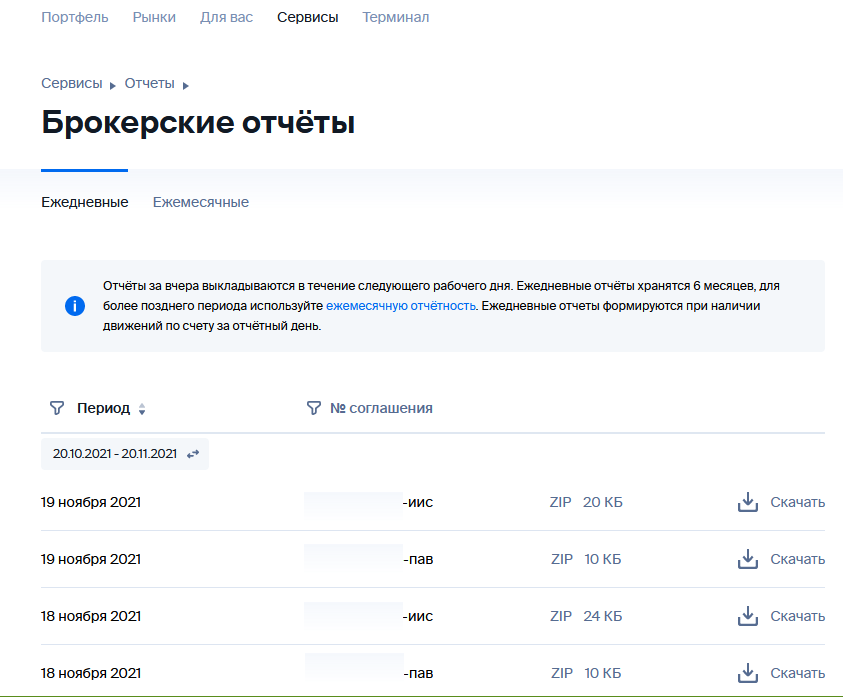Screen dimensions: 843x697
Task: Open the Портфель section in top navigation
Action: pyautogui.click(x=75, y=17)
